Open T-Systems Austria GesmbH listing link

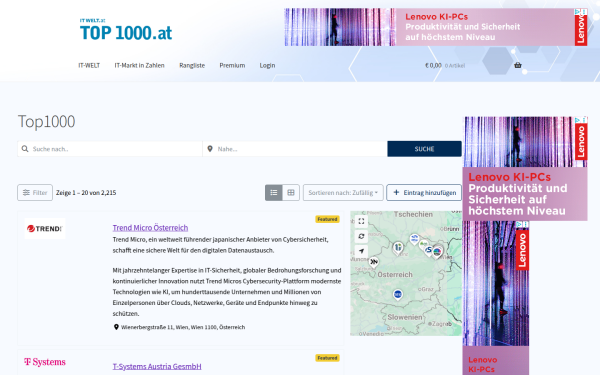tap(157, 366)
